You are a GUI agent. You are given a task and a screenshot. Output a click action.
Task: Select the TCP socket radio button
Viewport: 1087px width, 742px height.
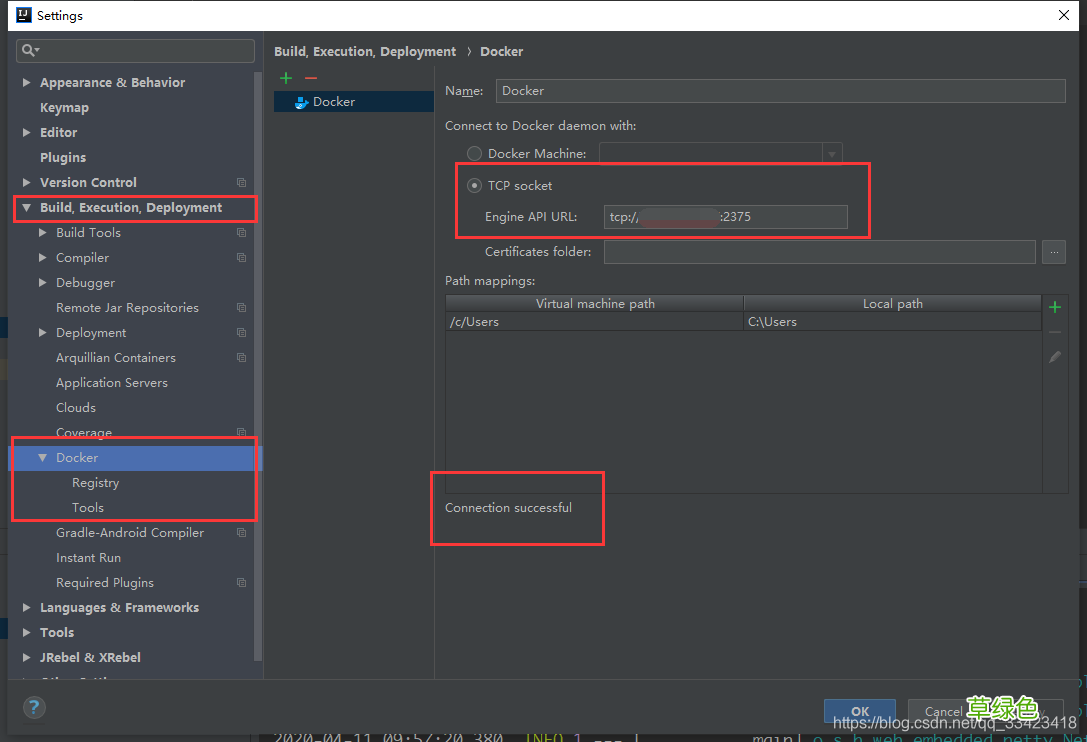pyautogui.click(x=474, y=185)
